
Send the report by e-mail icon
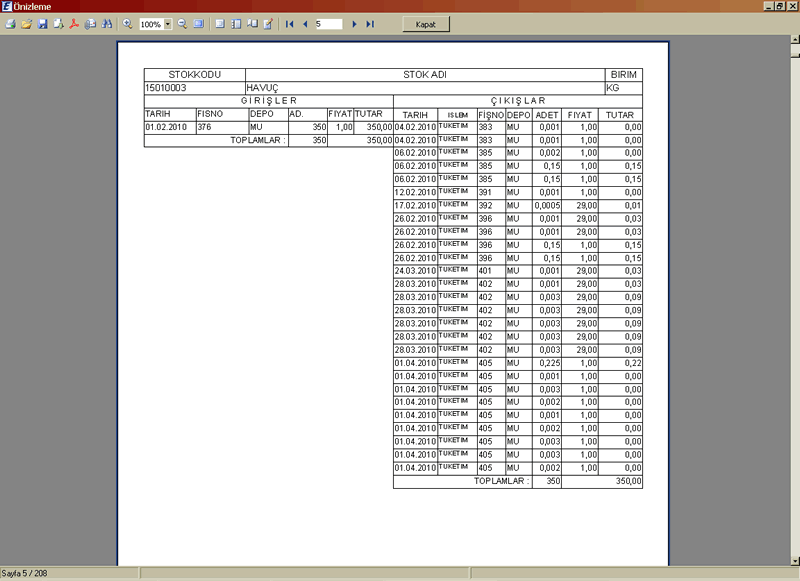[90, 23]
